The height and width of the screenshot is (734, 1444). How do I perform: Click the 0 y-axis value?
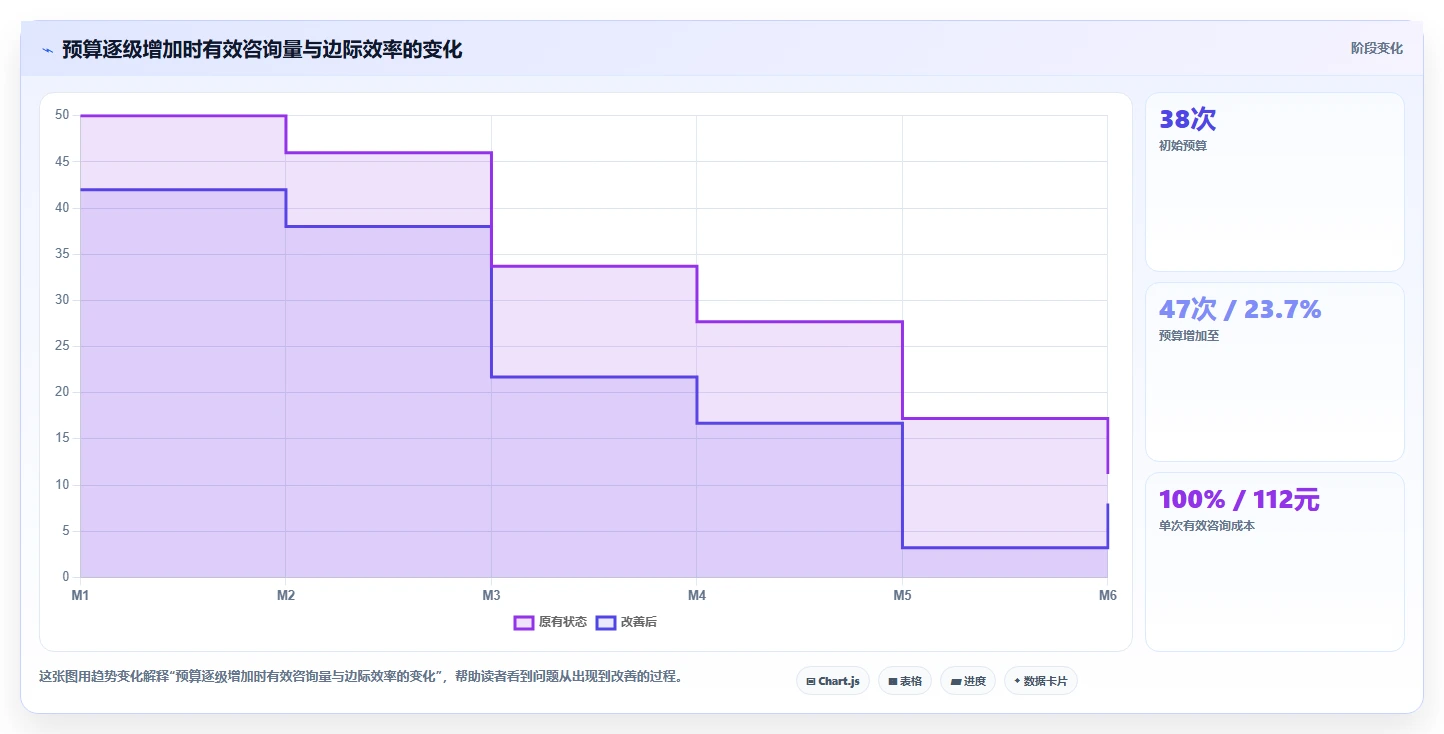[x=66, y=577]
